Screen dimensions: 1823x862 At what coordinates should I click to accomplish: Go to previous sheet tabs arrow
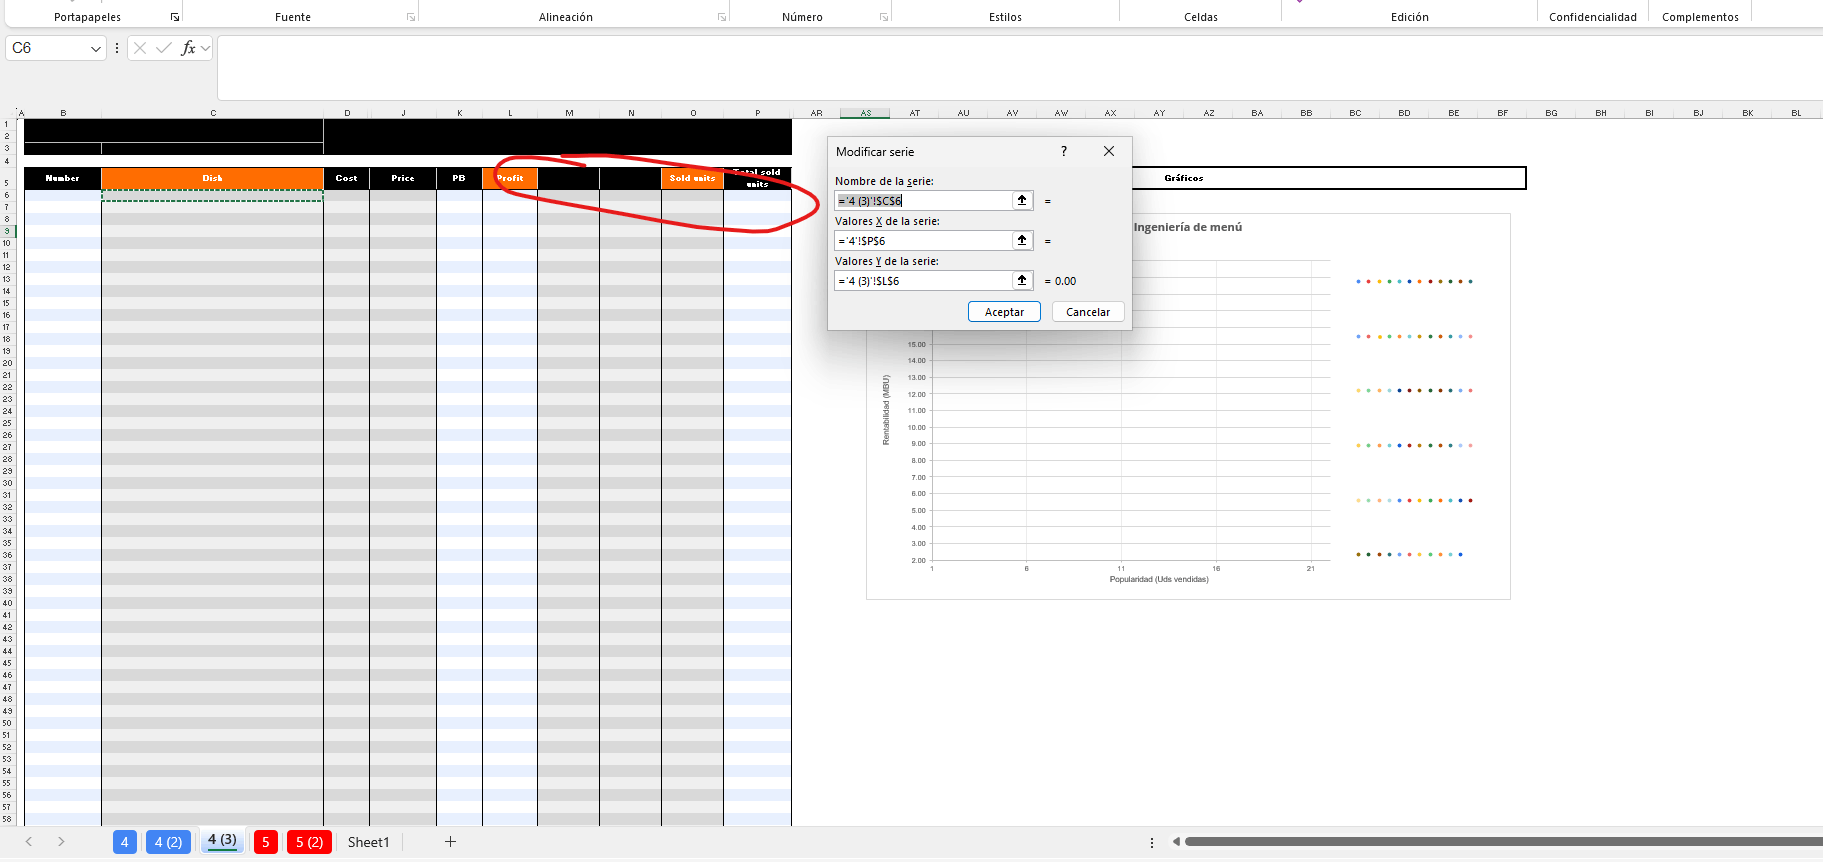(x=29, y=842)
